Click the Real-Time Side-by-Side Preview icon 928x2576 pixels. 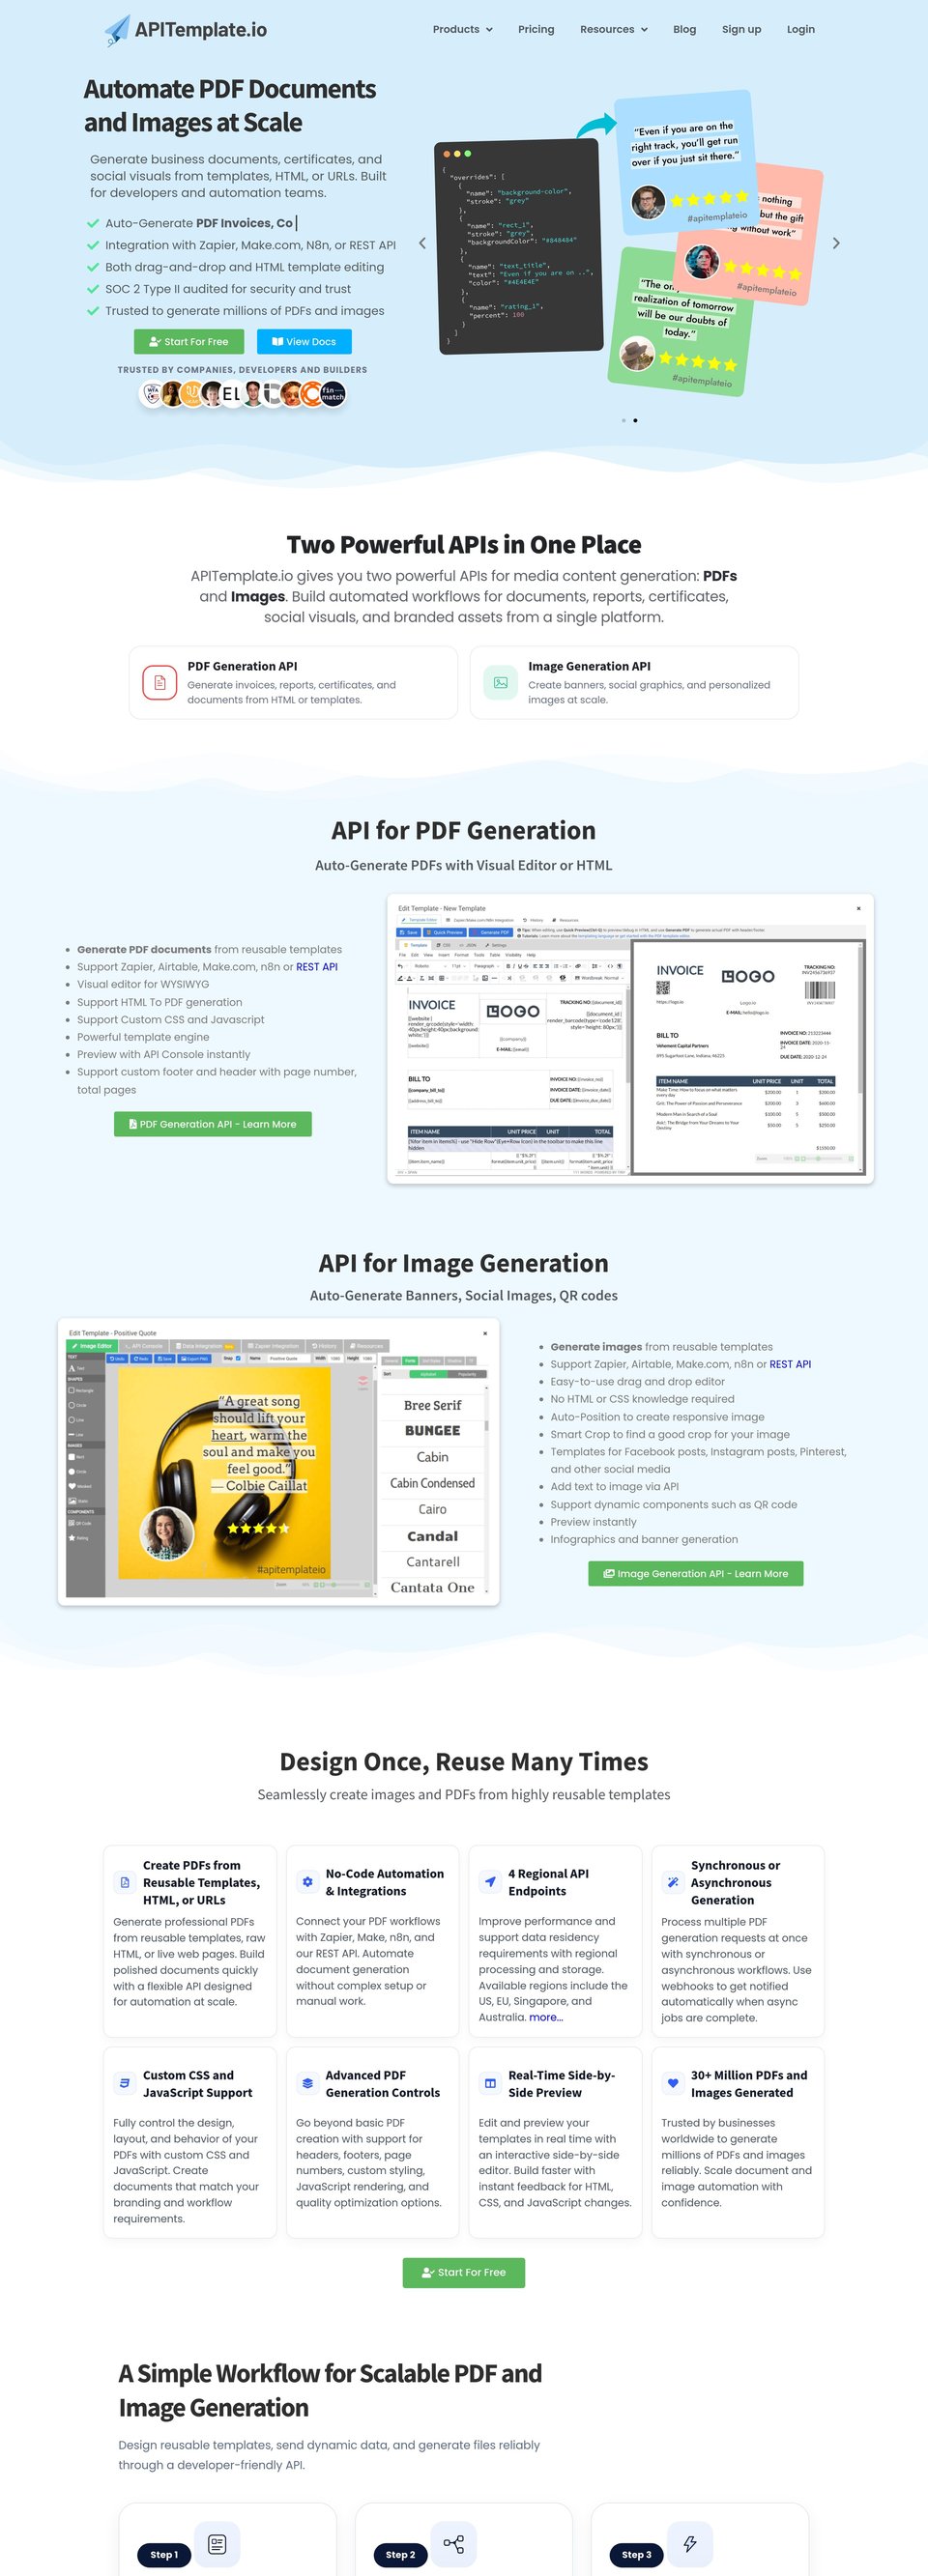pyautogui.click(x=490, y=2084)
